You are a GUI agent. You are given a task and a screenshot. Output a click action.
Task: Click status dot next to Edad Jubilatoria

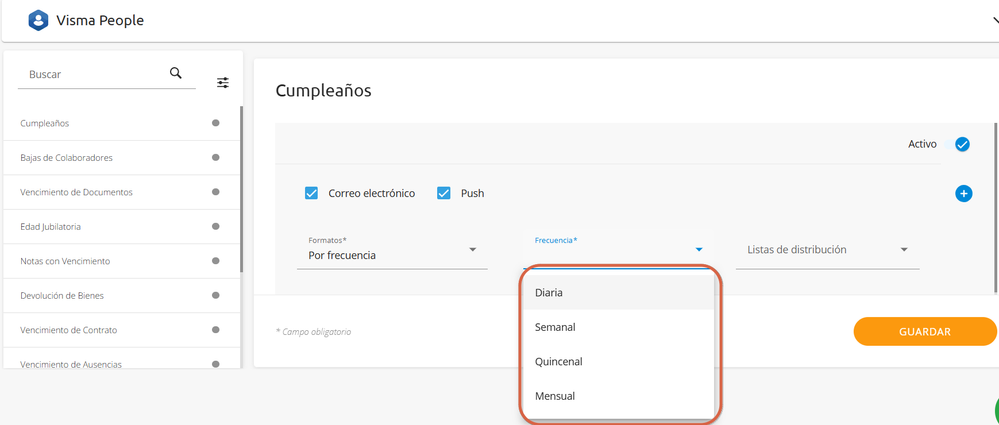pos(215,226)
